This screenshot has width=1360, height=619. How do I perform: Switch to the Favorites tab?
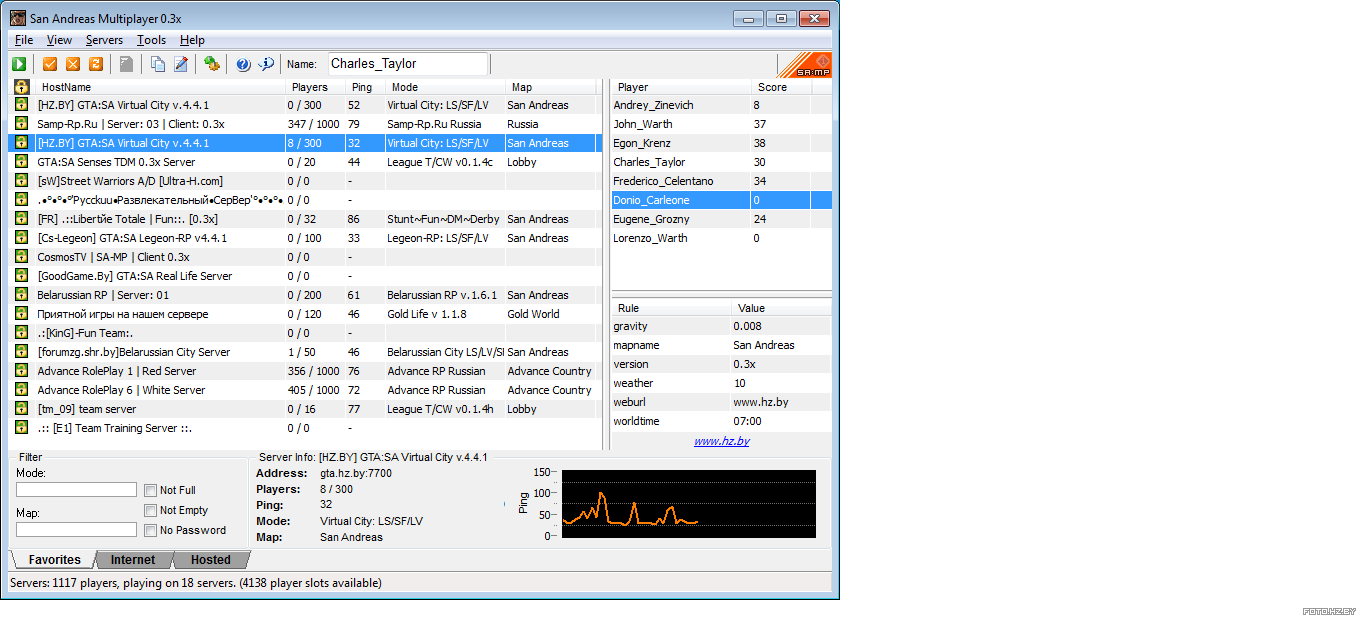54,560
